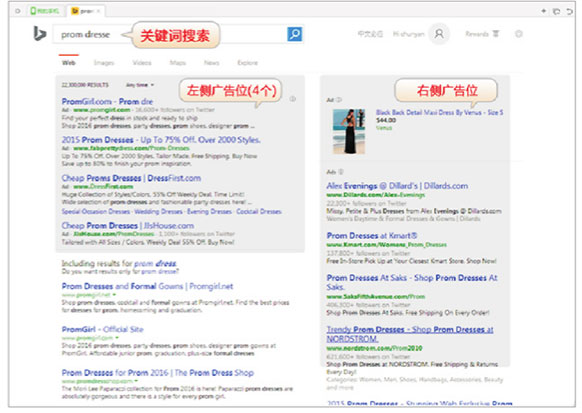Open the settings gear icon
The image size is (582, 413).
point(519,34)
